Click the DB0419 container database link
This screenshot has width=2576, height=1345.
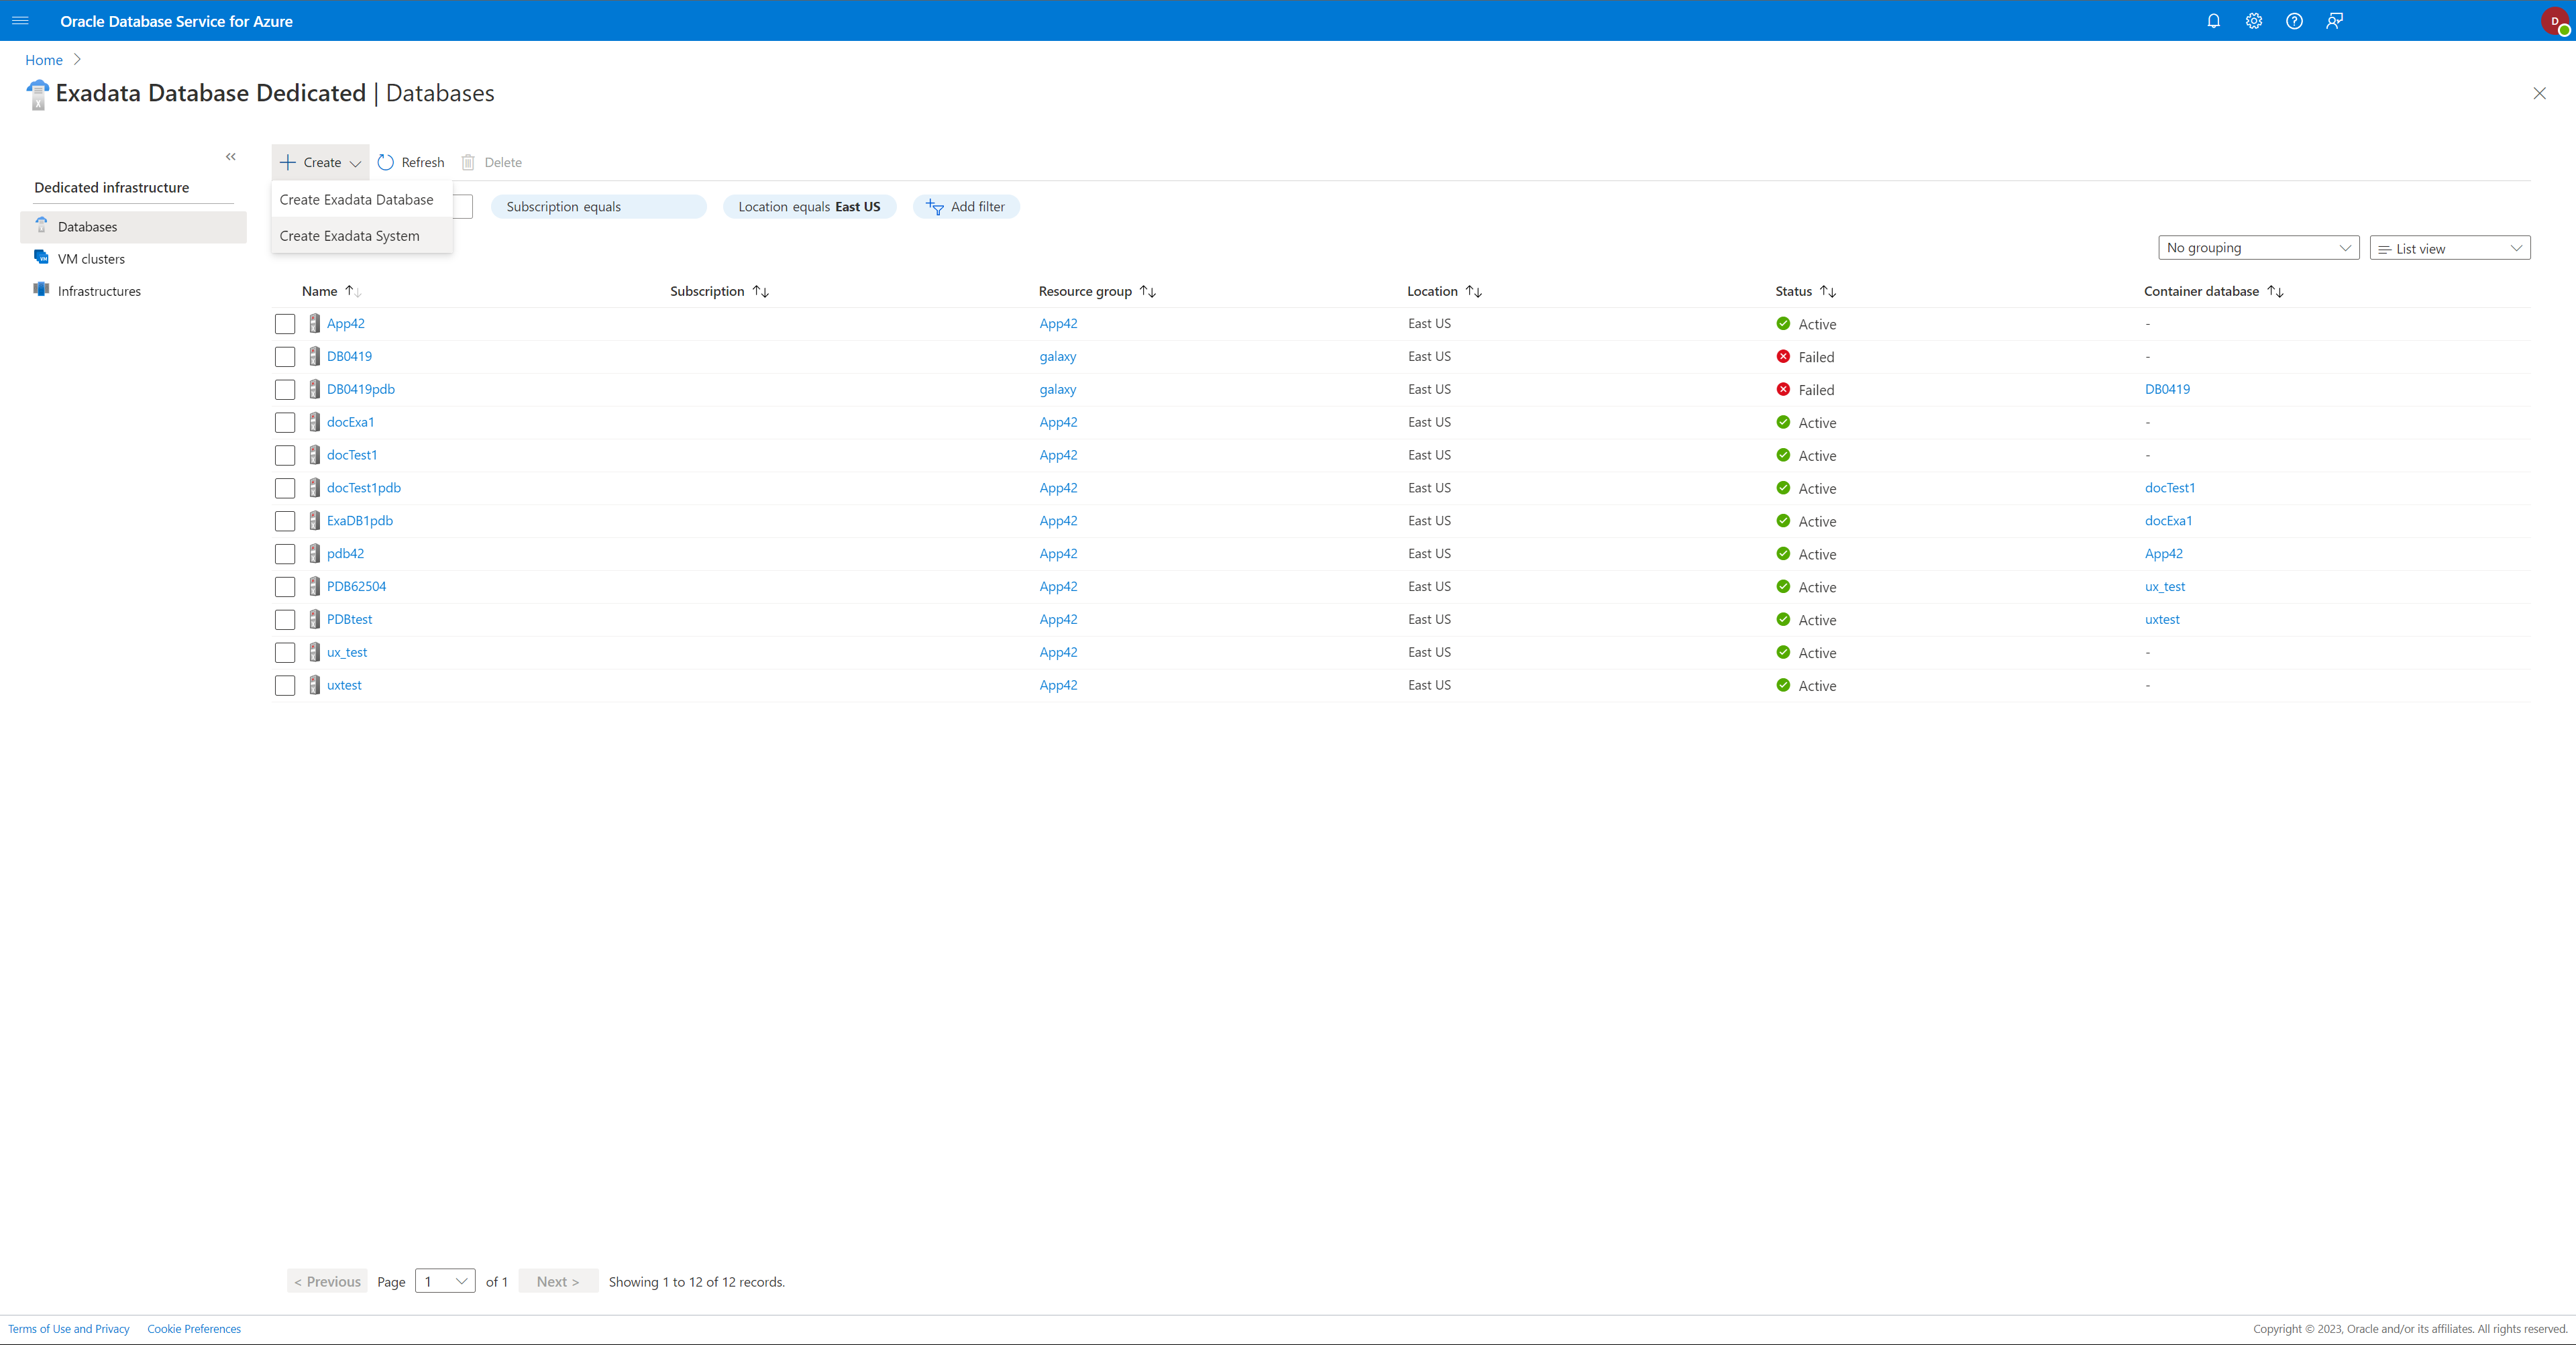pos(2167,388)
